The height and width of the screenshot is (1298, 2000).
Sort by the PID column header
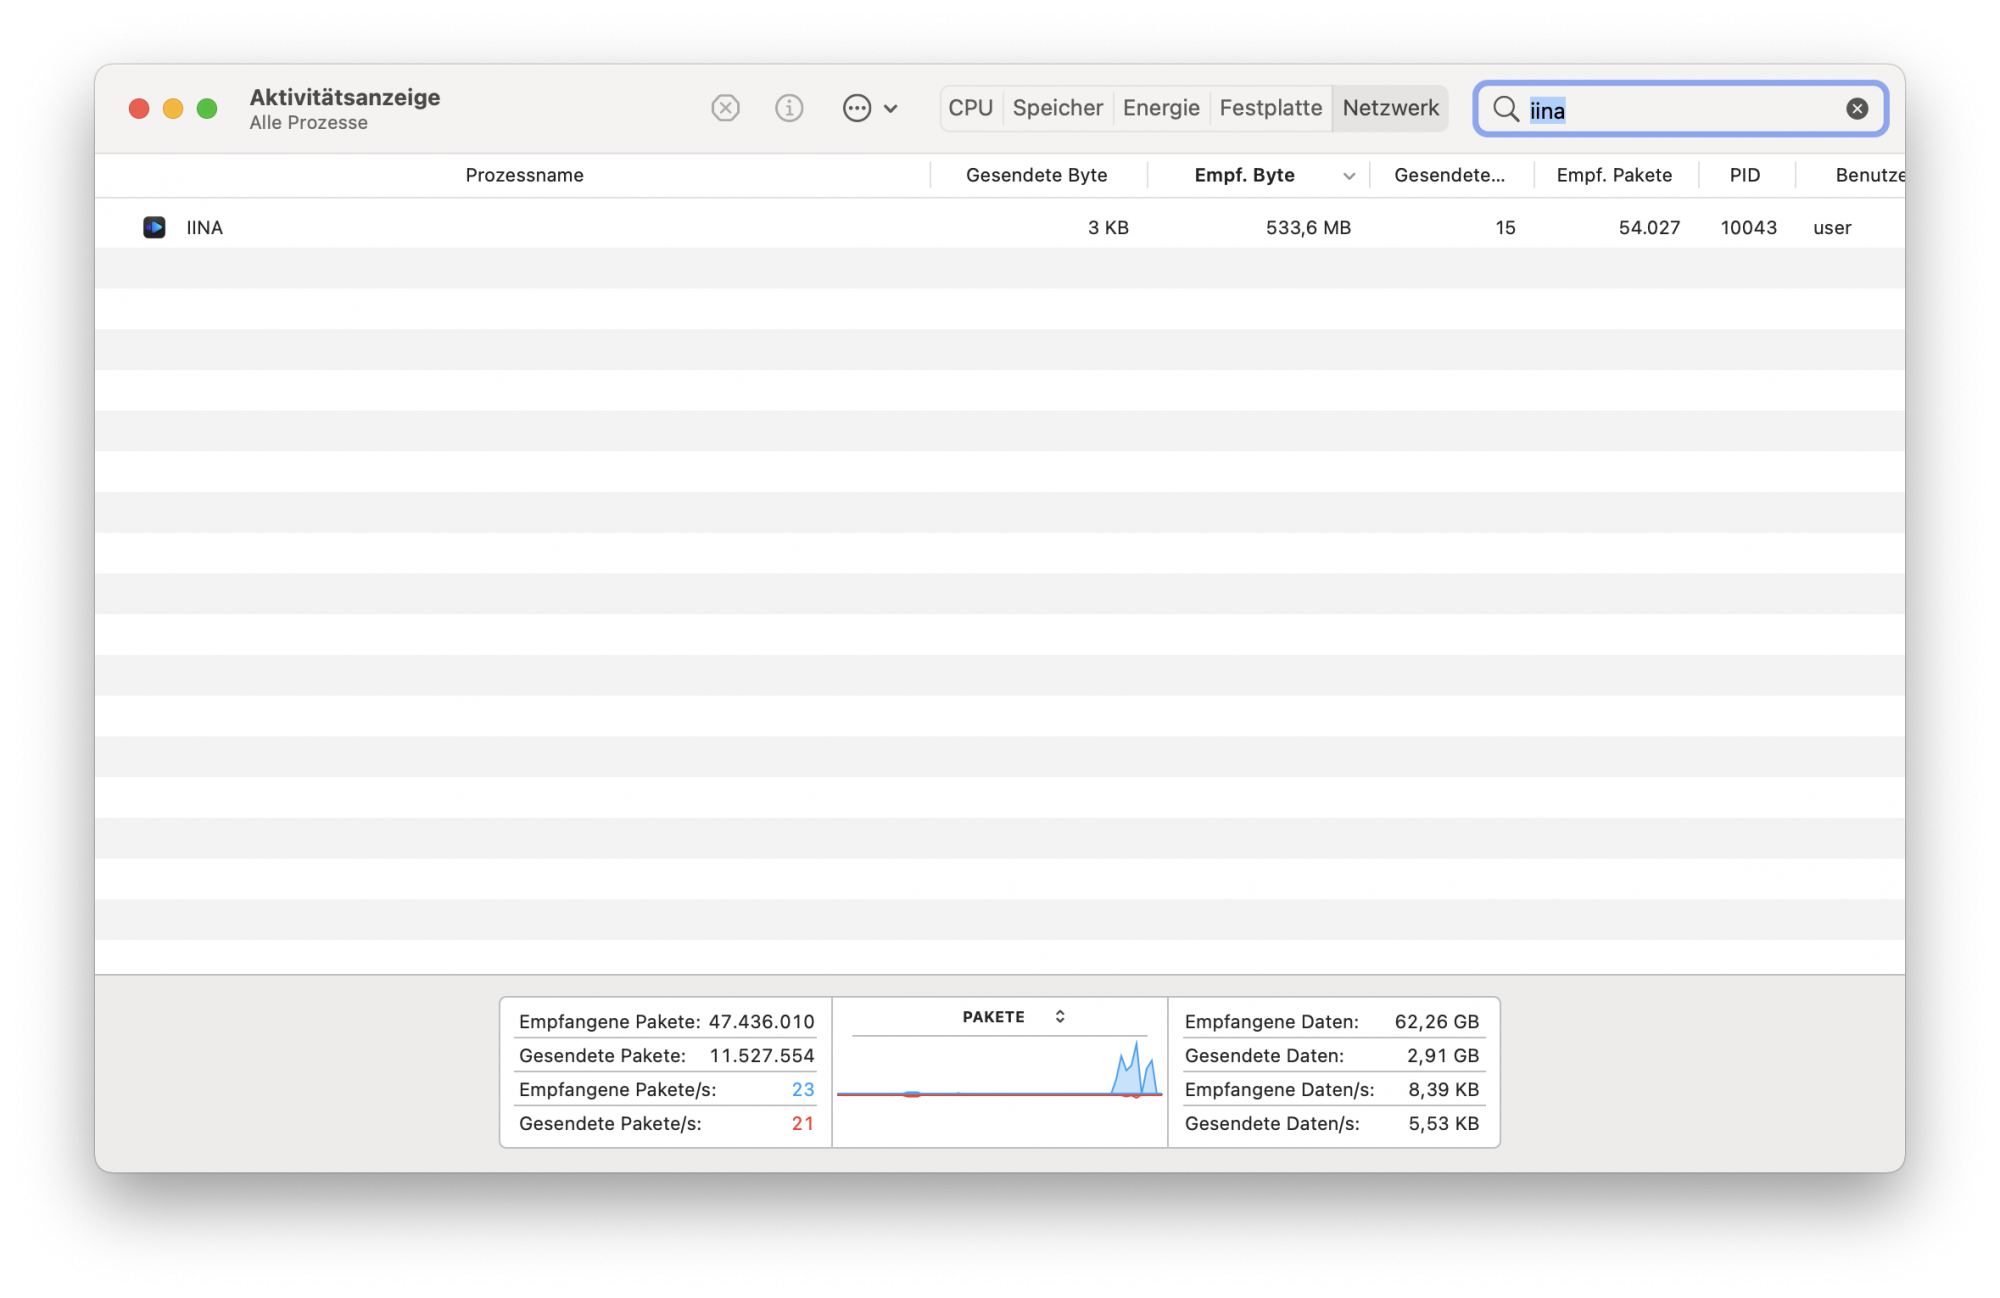pos(1744,175)
